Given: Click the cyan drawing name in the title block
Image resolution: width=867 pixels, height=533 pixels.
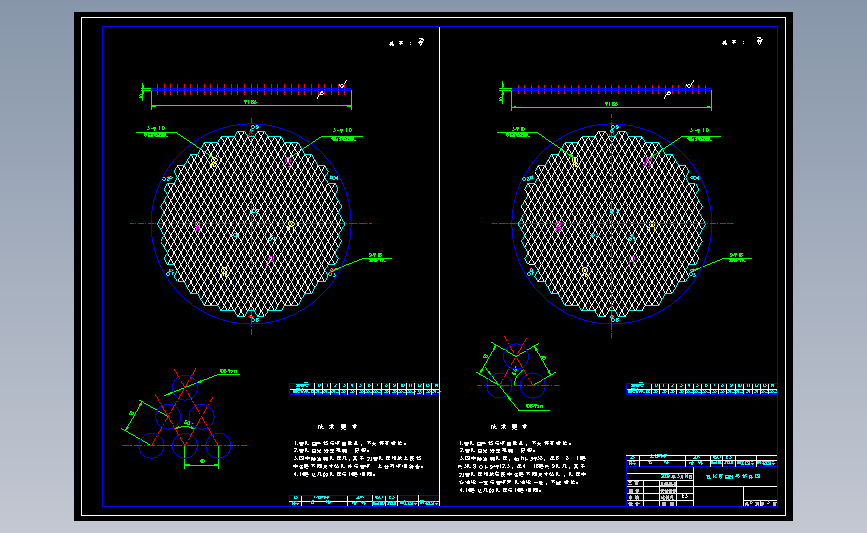Looking at the screenshot, I should [734, 476].
